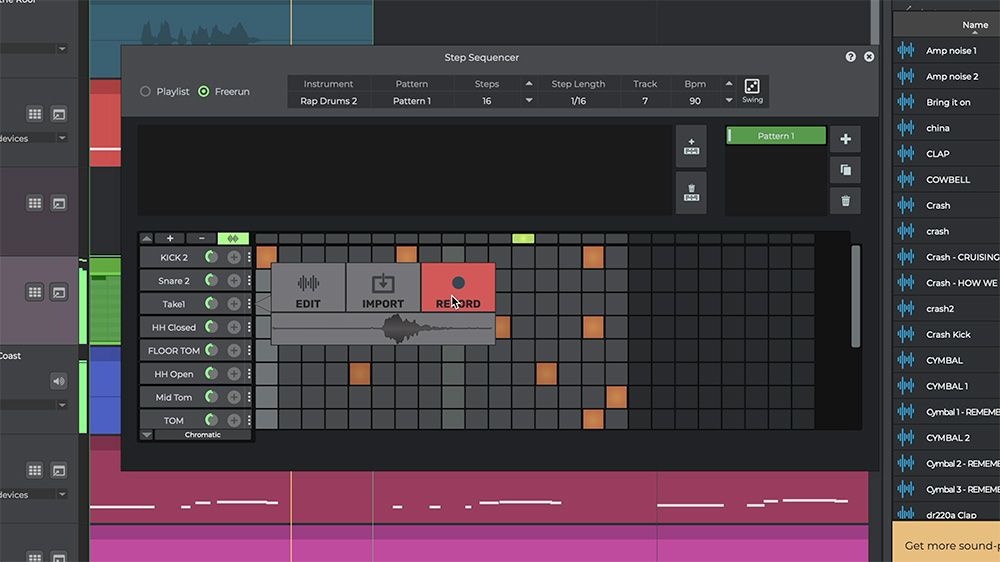Click the Pattern 1 field in header
The height and width of the screenshot is (562, 1000).
pos(412,101)
